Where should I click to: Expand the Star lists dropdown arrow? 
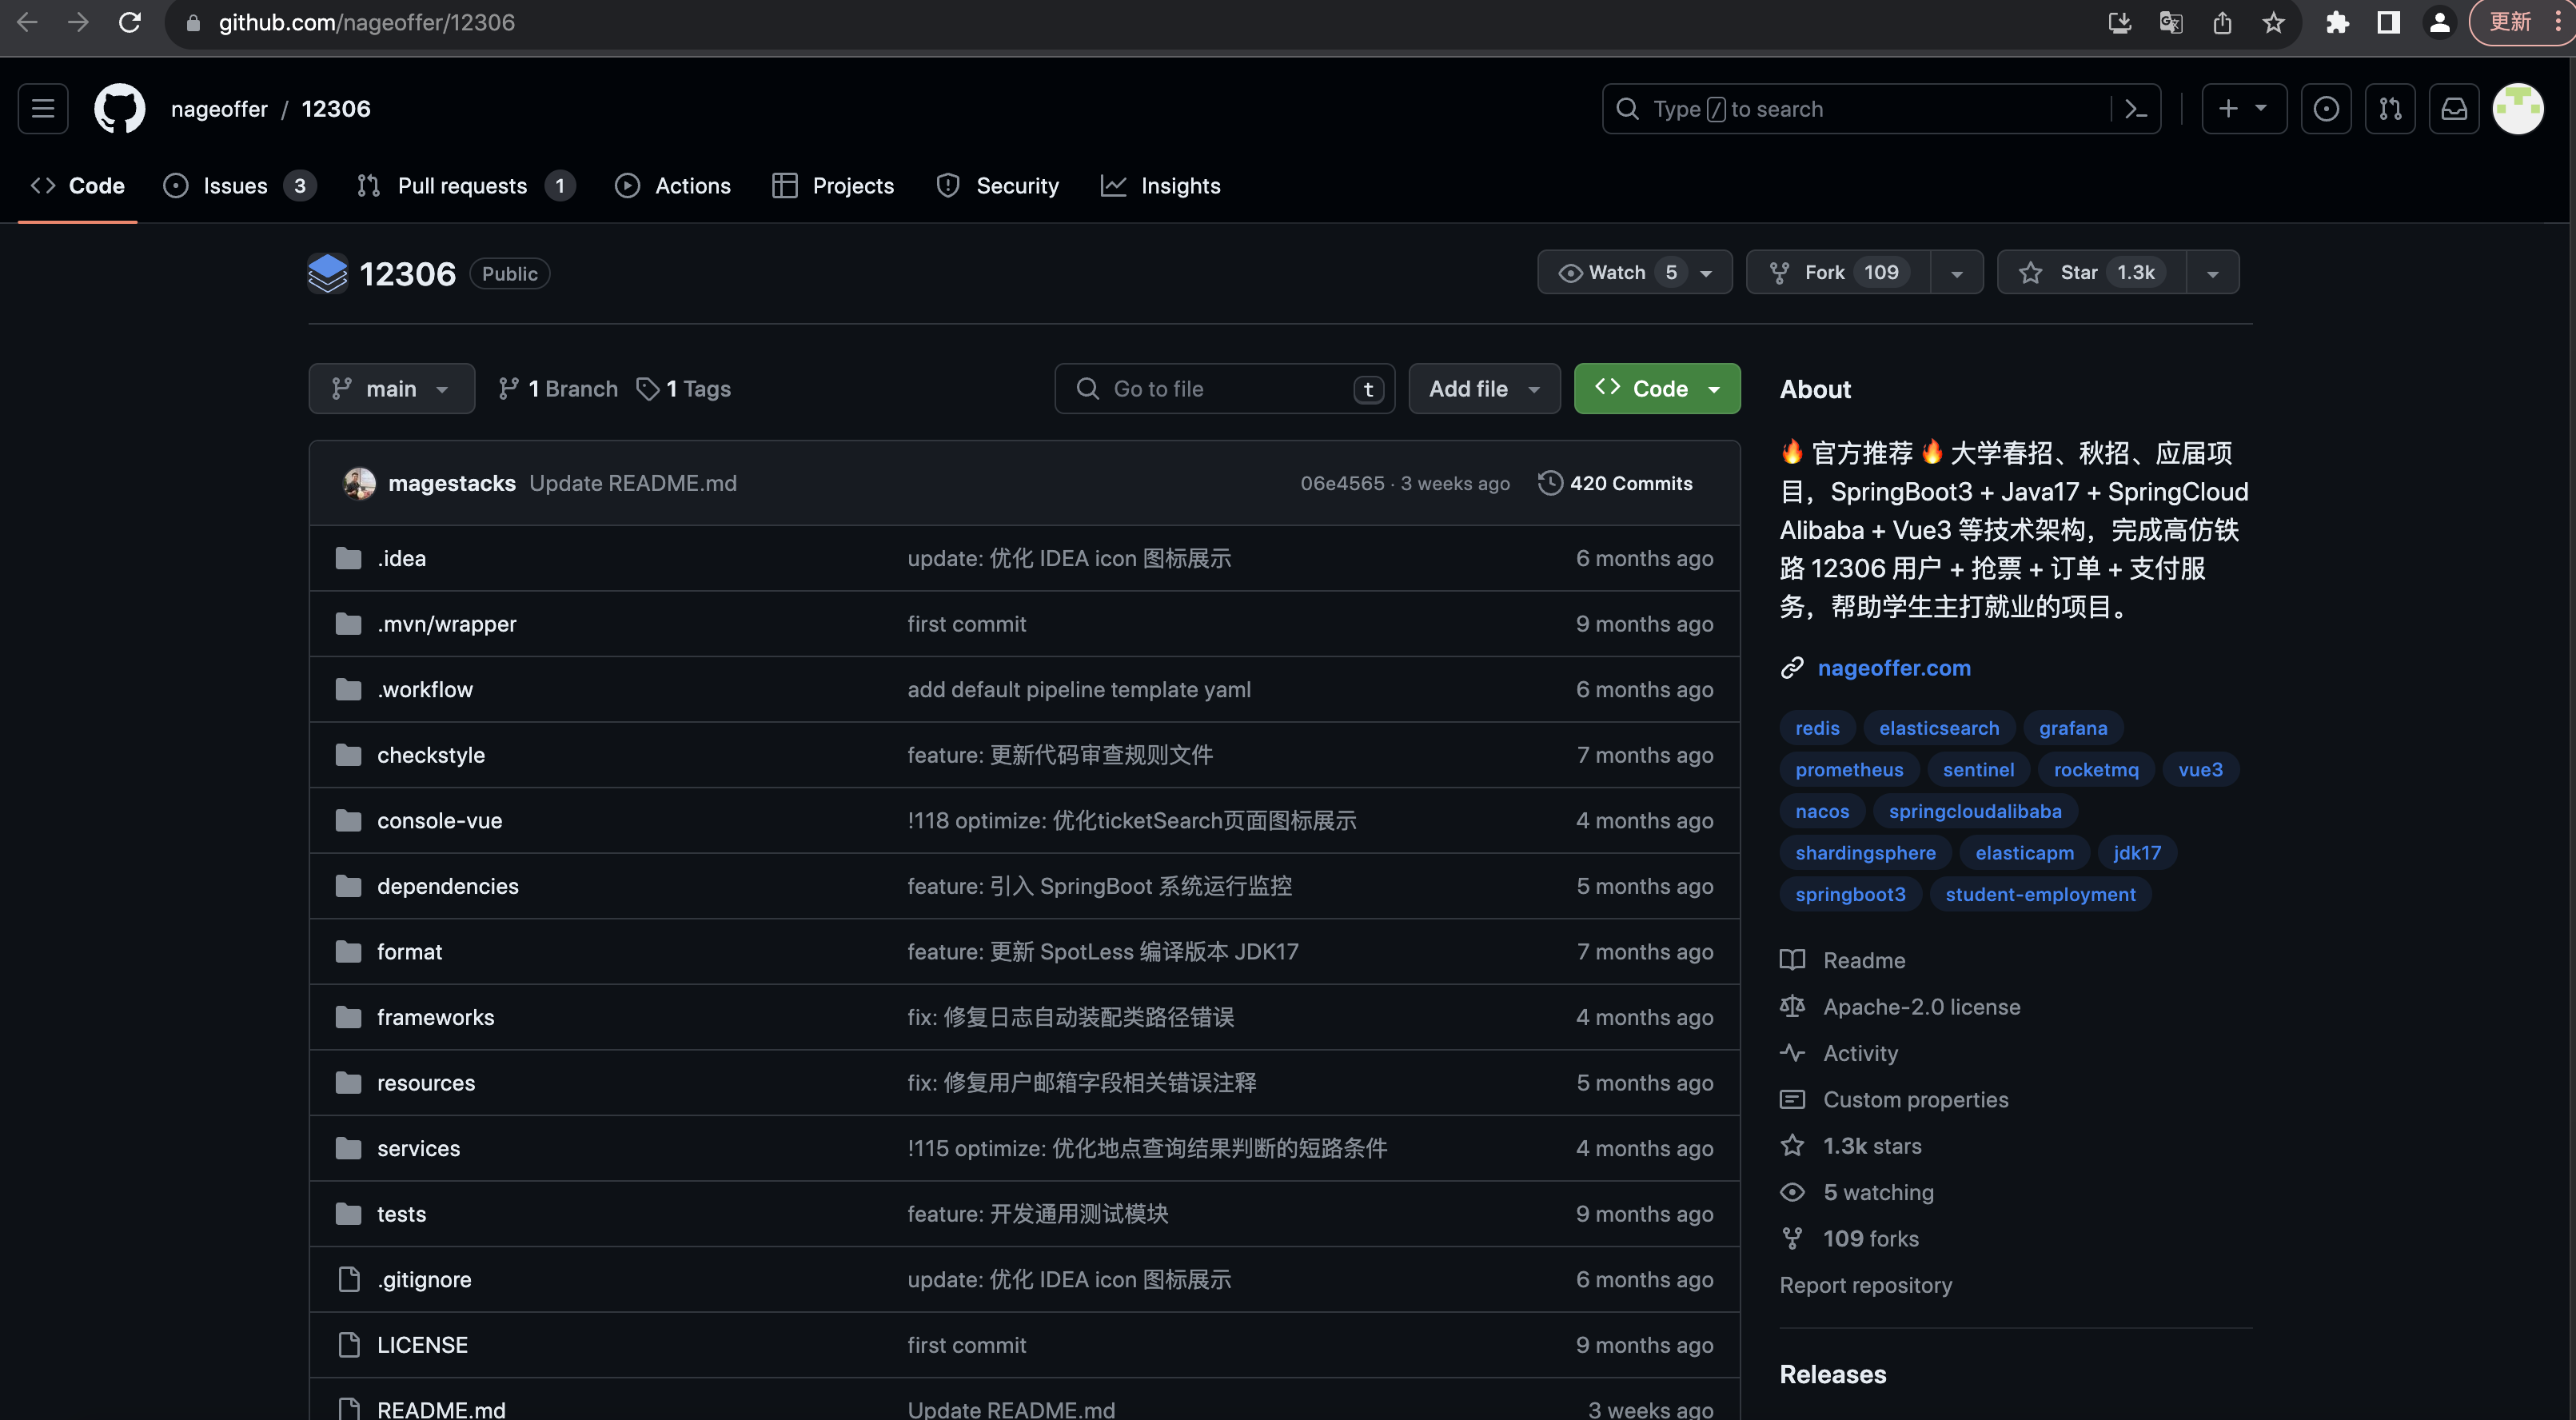point(2212,272)
